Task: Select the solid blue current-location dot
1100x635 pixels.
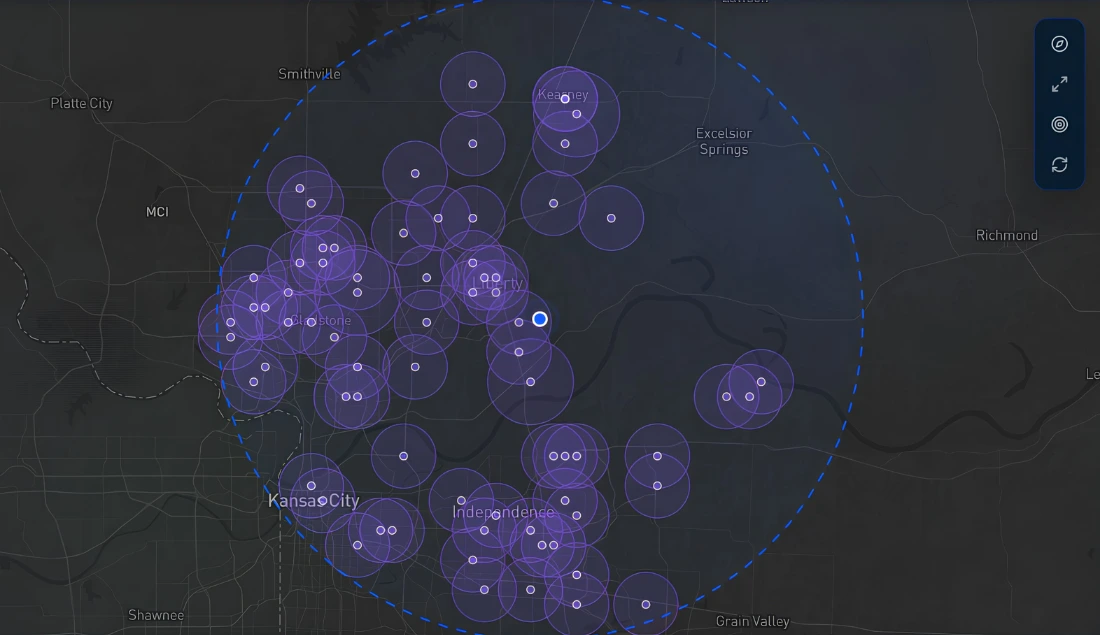Action: click(539, 319)
